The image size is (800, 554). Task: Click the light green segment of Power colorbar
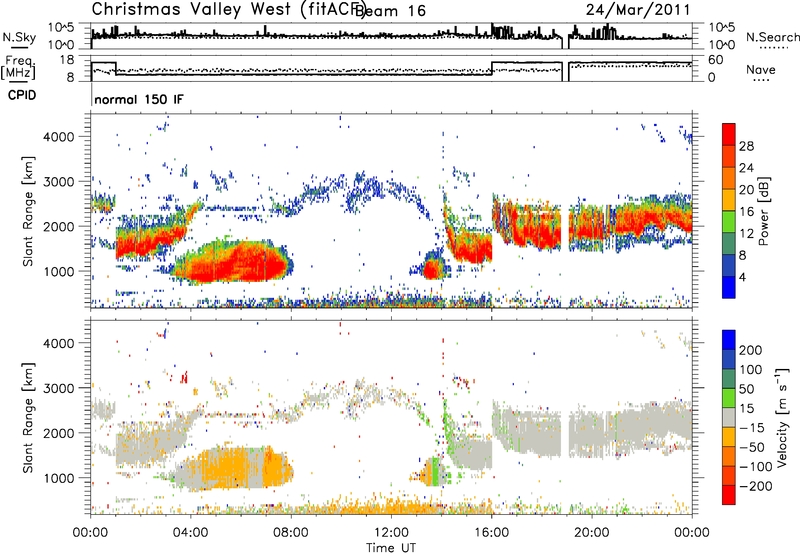coord(729,222)
